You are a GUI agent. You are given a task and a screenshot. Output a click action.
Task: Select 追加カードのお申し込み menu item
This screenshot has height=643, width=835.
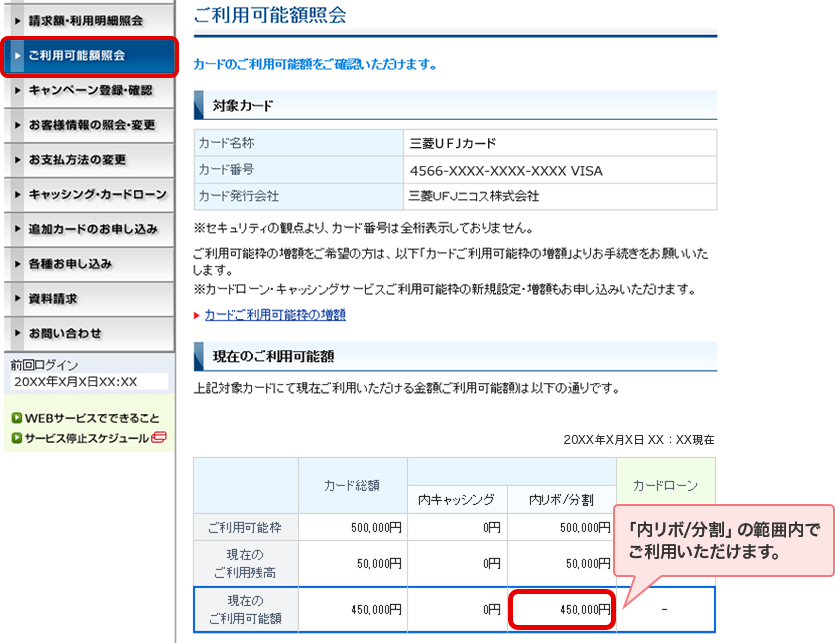point(93,229)
